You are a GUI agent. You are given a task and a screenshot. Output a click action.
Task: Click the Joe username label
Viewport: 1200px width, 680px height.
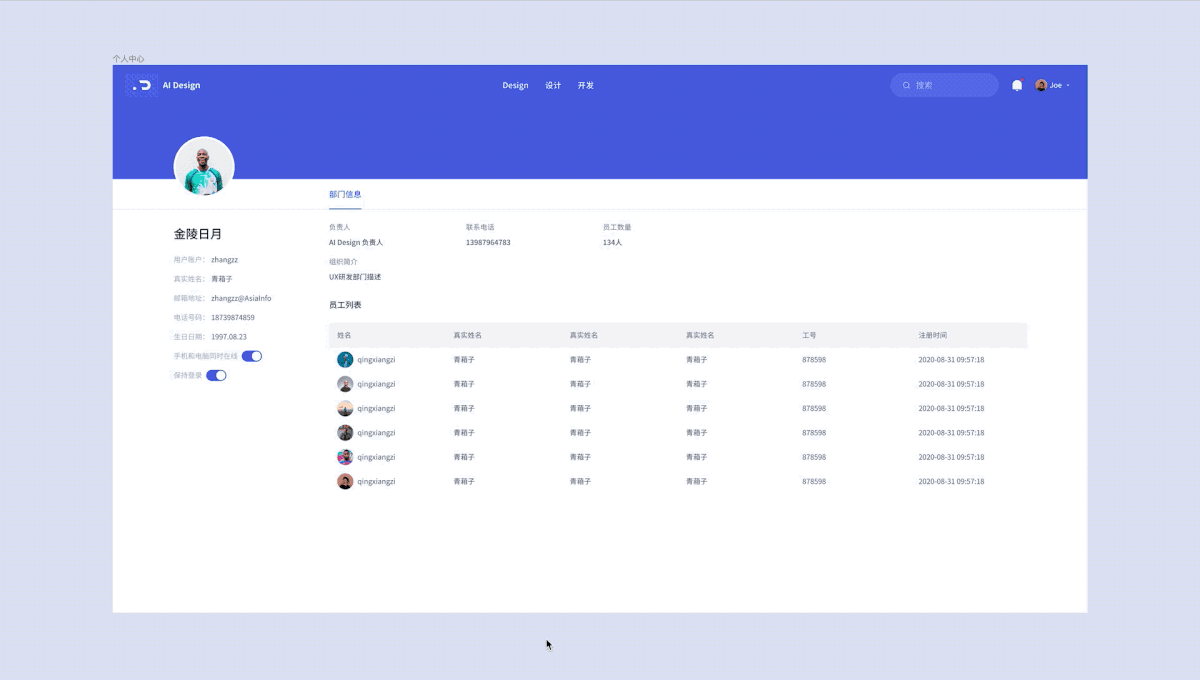tap(1055, 85)
